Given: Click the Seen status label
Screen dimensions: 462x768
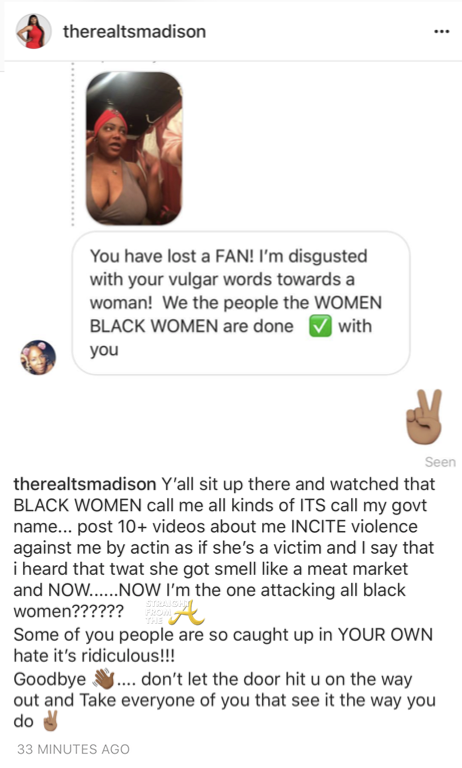Looking at the screenshot, I should 440,462.
